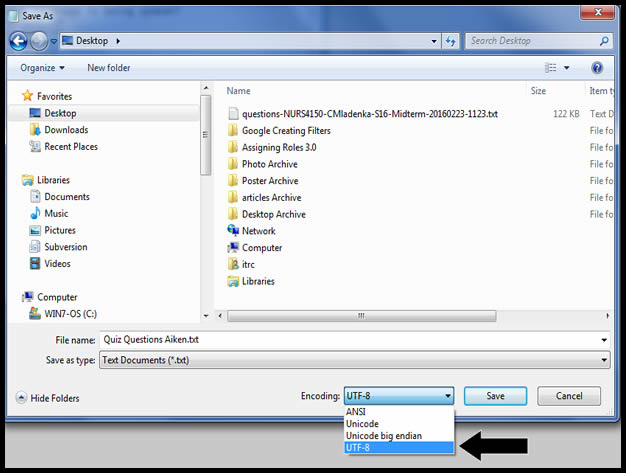The height and width of the screenshot is (473, 626).
Task: Click the Desktop icon in address bar
Action: point(67,40)
